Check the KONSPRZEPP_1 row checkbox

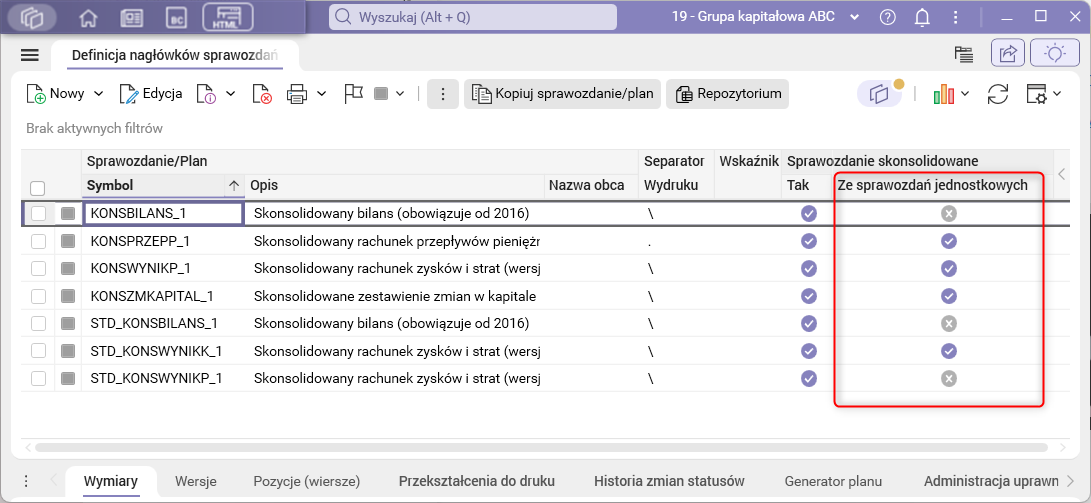point(38,241)
